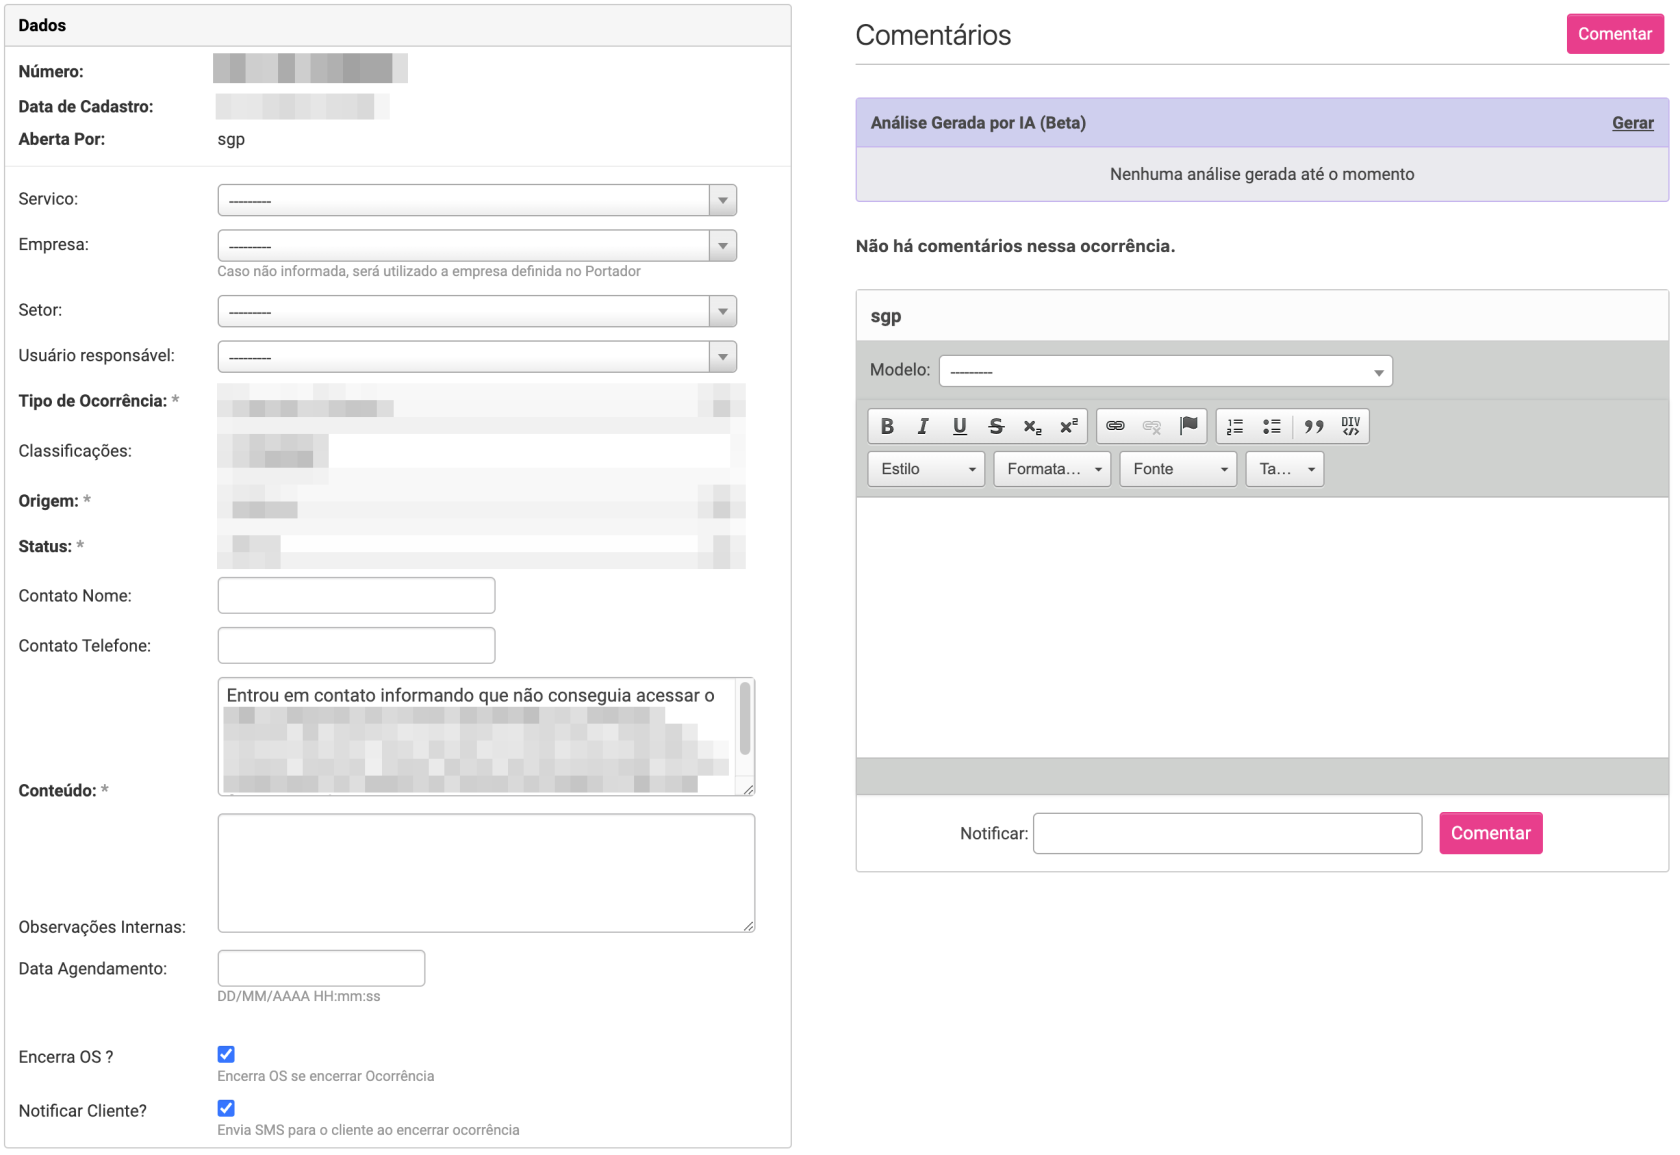Insert a link using the link icon
This screenshot has height=1155, width=1680.
(x=1115, y=426)
